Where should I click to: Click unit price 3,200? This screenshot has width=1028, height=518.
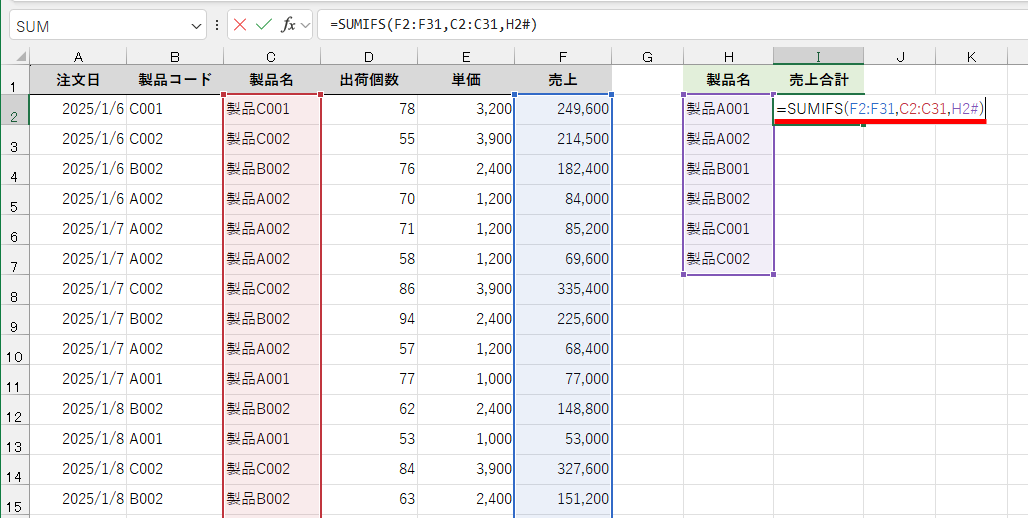click(x=465, y=110)
